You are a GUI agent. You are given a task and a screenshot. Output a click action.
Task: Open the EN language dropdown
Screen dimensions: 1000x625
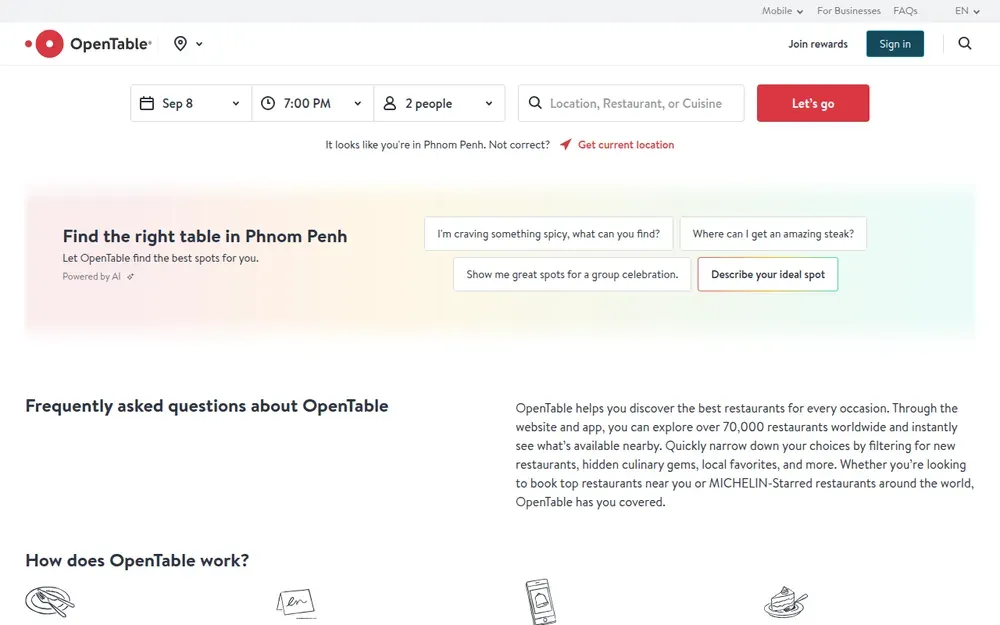point(967,11)
